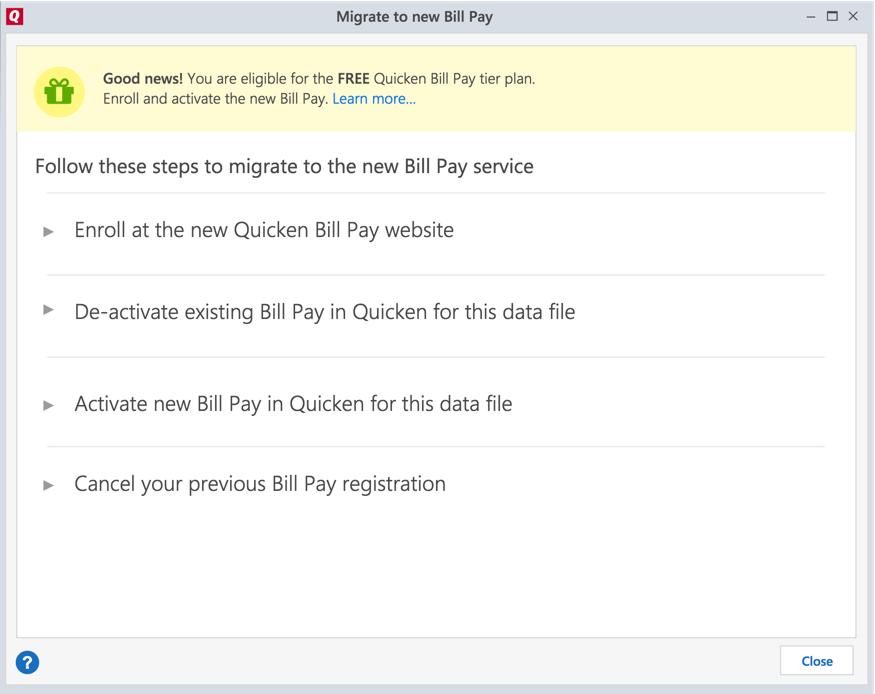Expand the Activate new Bill Pay step

(x=49, y=405)
